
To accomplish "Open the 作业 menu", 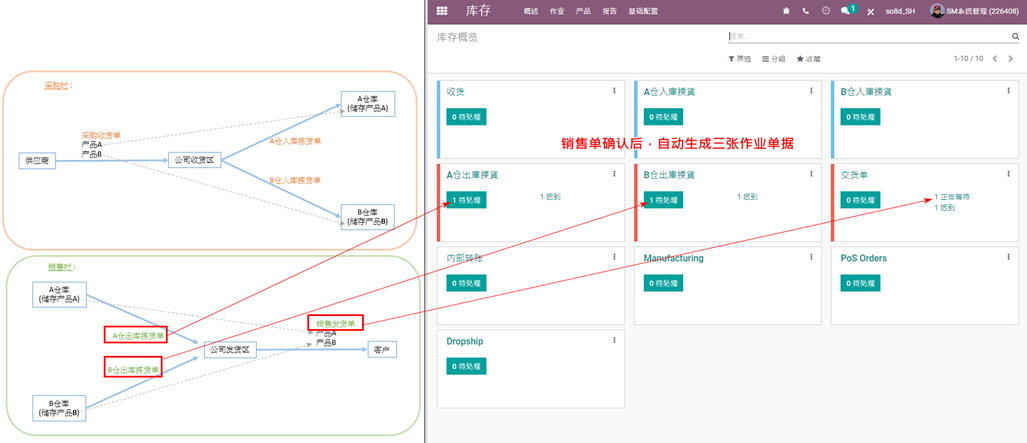I will tap(557, 11).
